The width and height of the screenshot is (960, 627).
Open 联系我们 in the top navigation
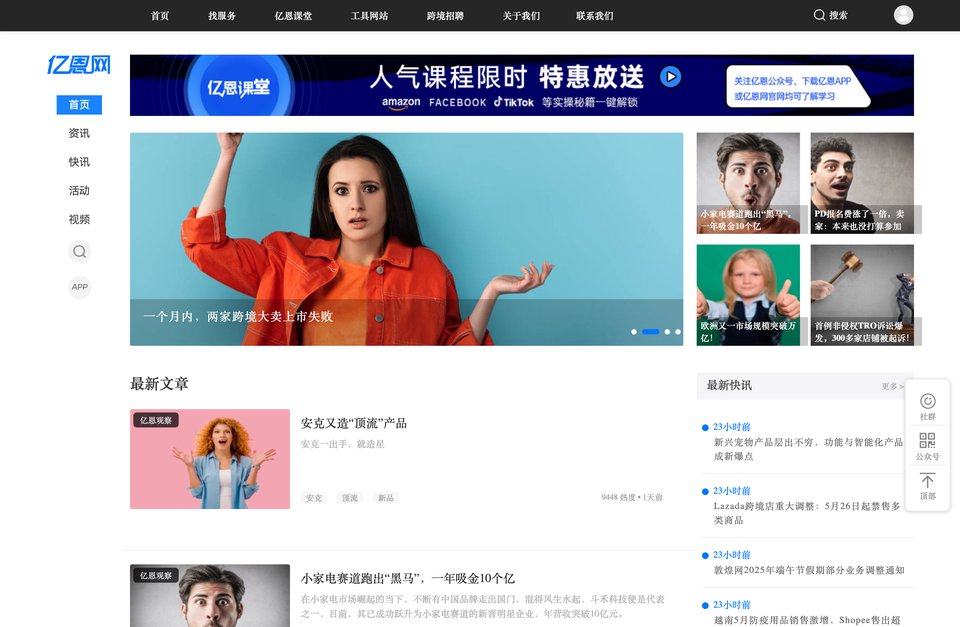[x=594, y=16]
